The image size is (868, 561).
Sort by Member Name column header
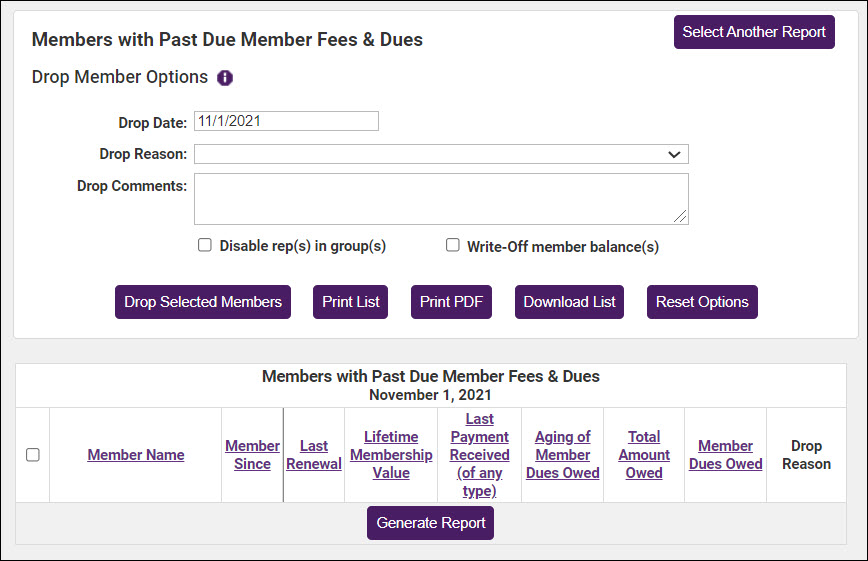coord(136,455)
